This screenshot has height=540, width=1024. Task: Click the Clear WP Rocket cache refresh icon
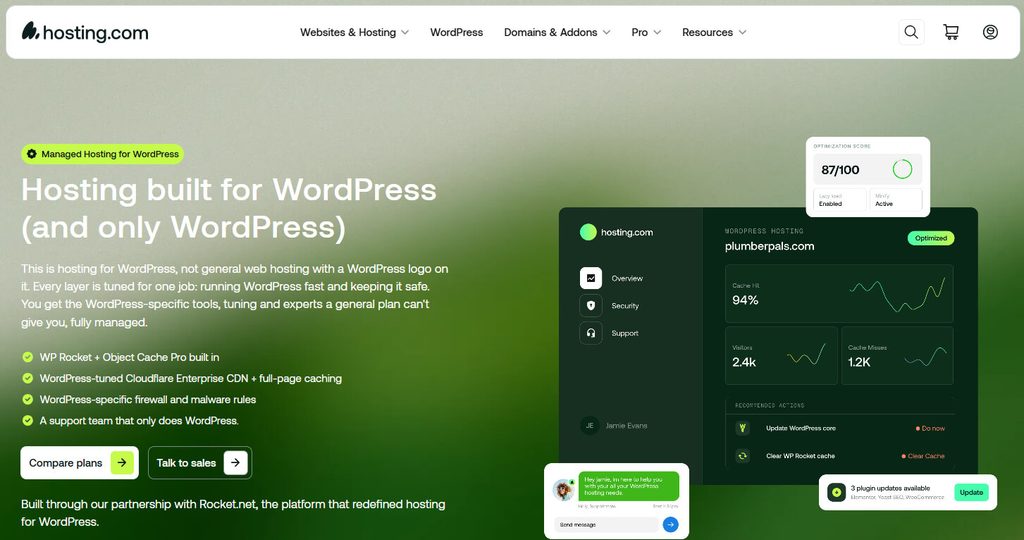pyautogui.click(x=743, y=456)
